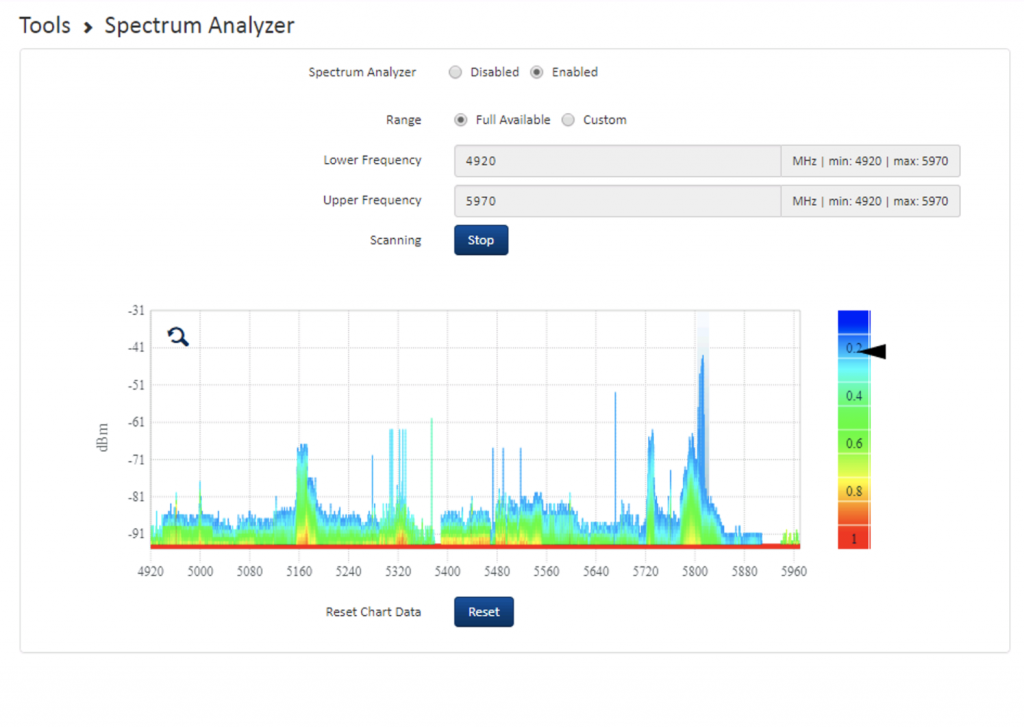The width and height of the screenshot is (1024, 728).
Task: Click the 5160 label on frequency axis
Action: pos(299,571)
